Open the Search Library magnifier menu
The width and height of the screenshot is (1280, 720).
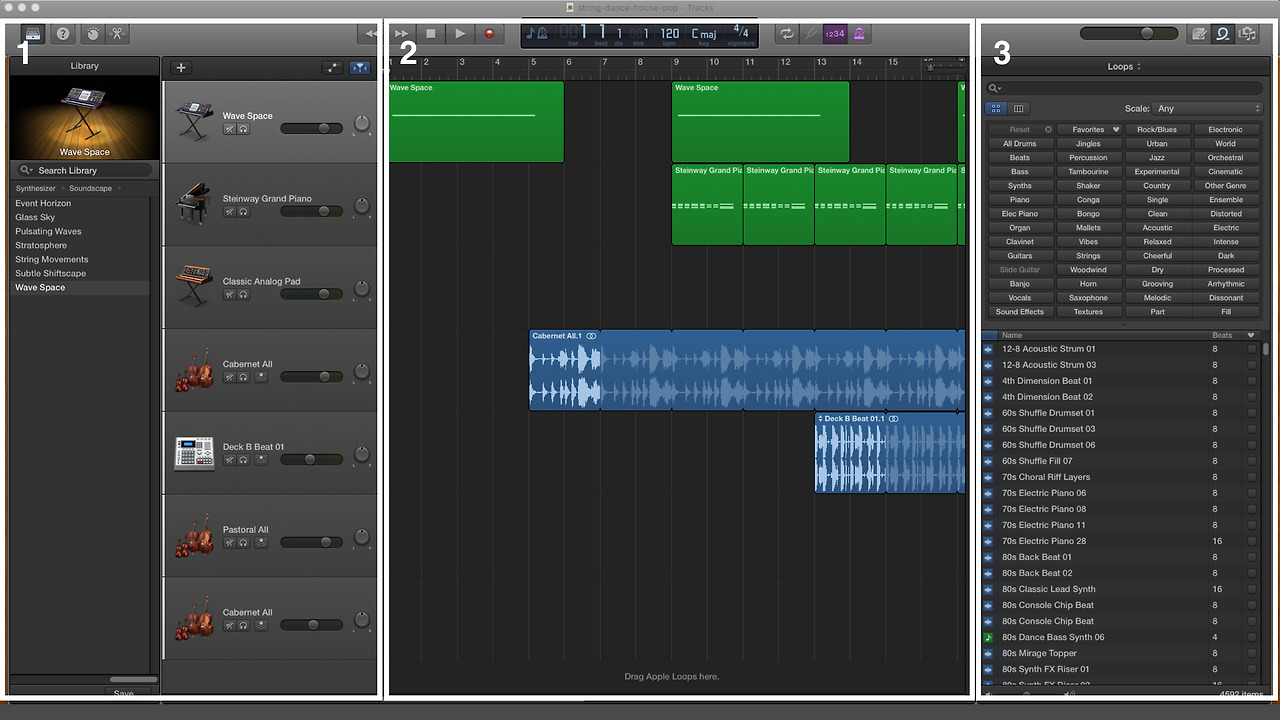tap(27, 170)
